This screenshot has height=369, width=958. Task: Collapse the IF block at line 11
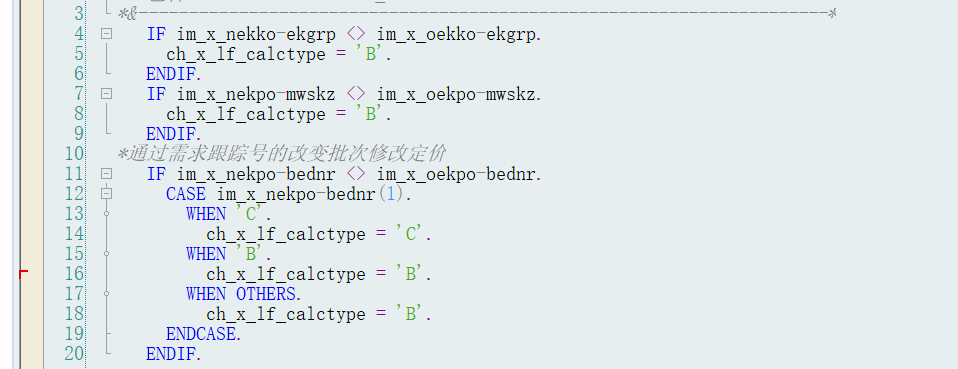coord(107,174)
